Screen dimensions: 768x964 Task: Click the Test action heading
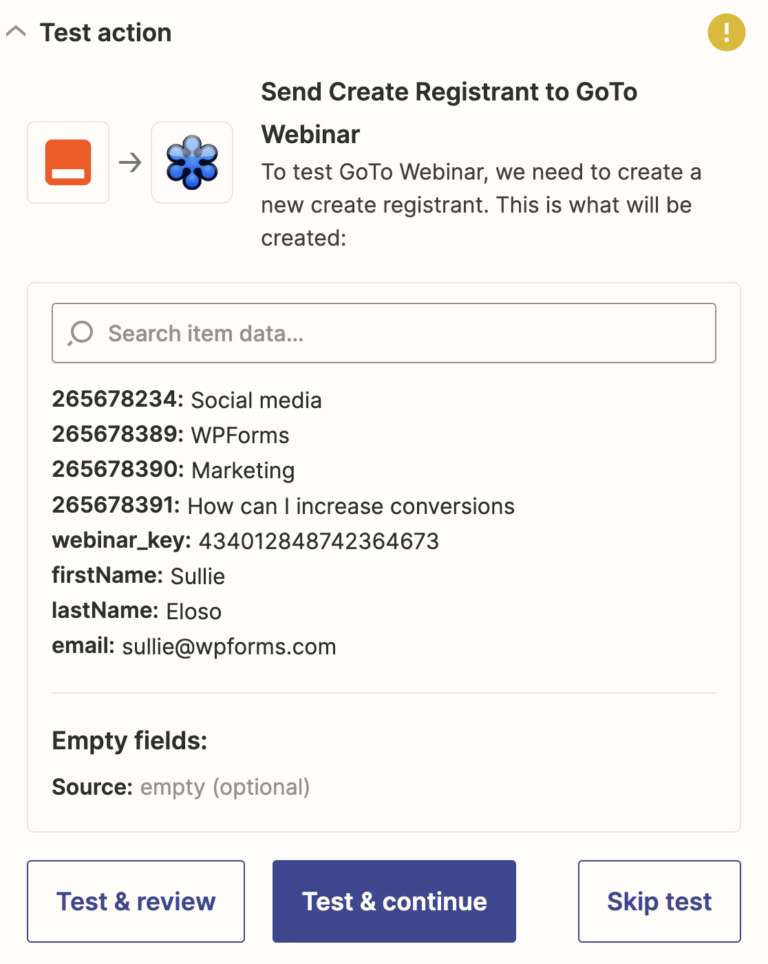coord(105,32)
